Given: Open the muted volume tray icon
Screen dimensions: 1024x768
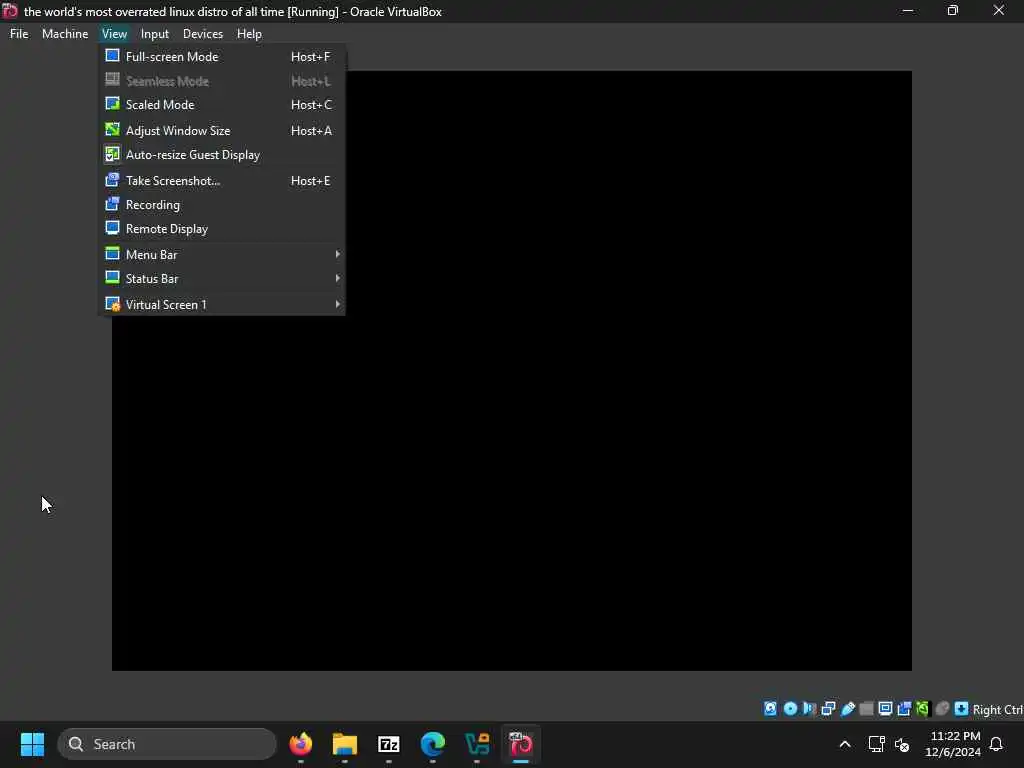Looking at the screenshot, I should tap(902, 744).
